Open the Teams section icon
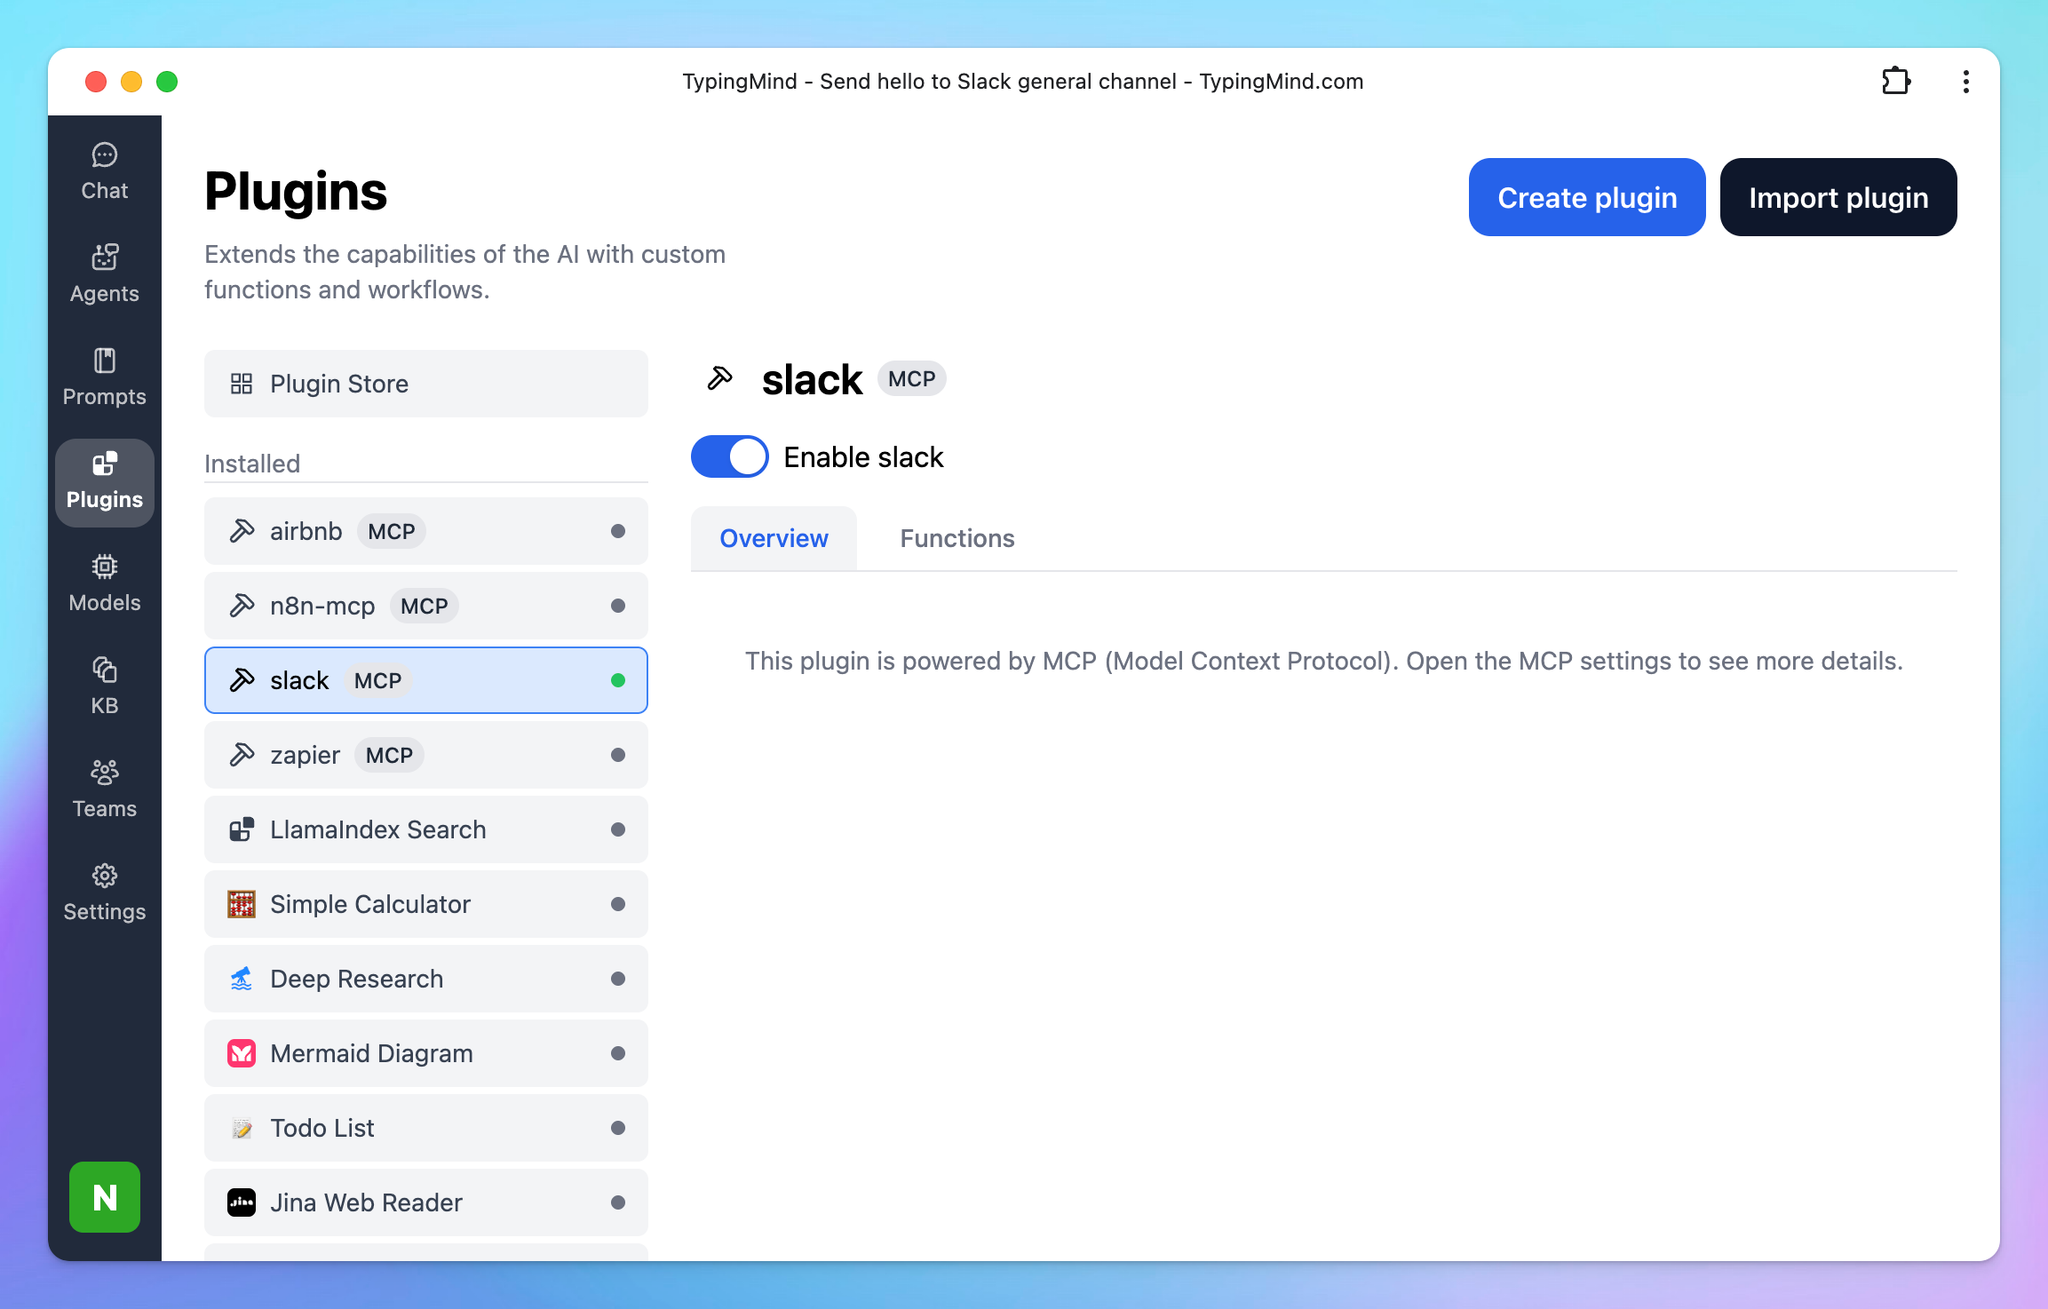Screen dimensions: 2048x1309 click(104, 773)
